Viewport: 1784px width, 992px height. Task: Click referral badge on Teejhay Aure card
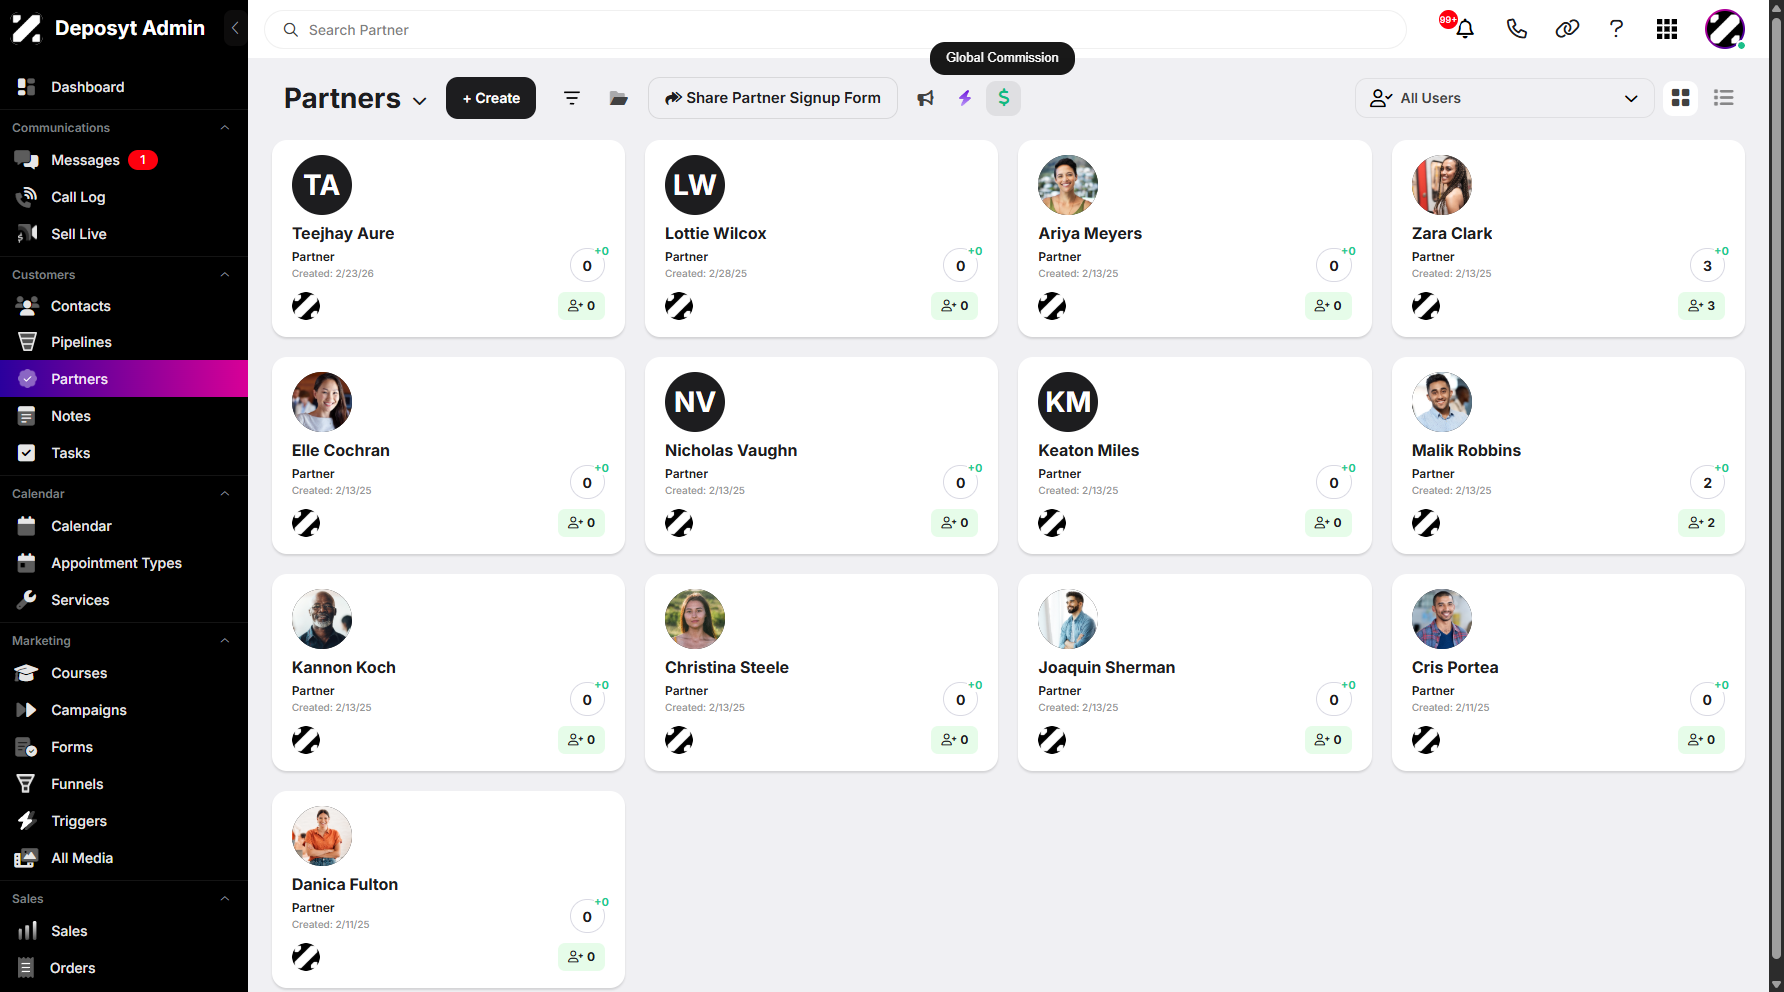(x=581, y=306)
